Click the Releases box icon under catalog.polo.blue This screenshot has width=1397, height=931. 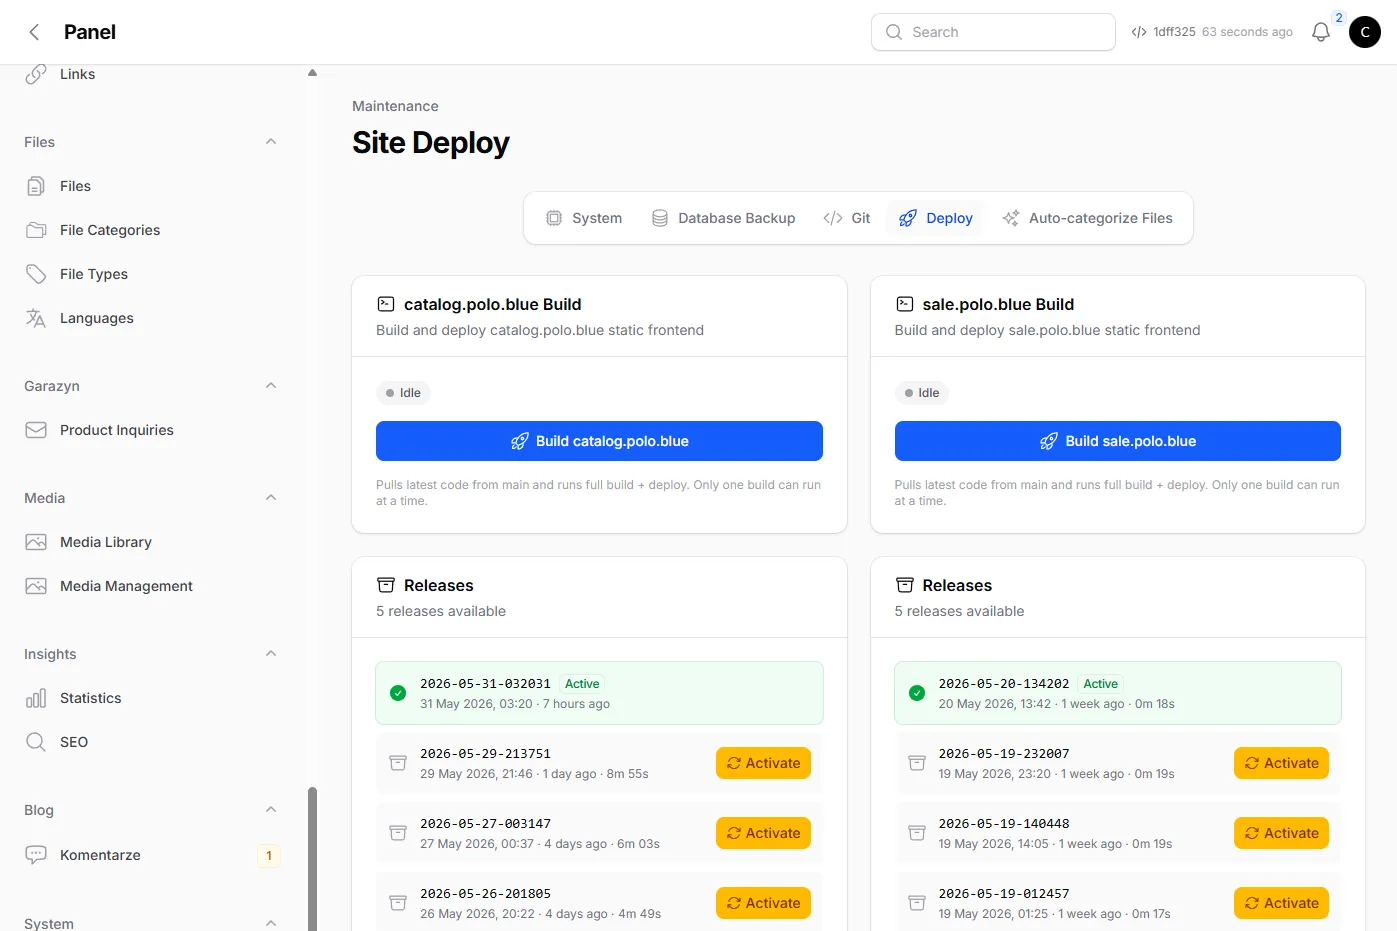[x=386, y=585]
